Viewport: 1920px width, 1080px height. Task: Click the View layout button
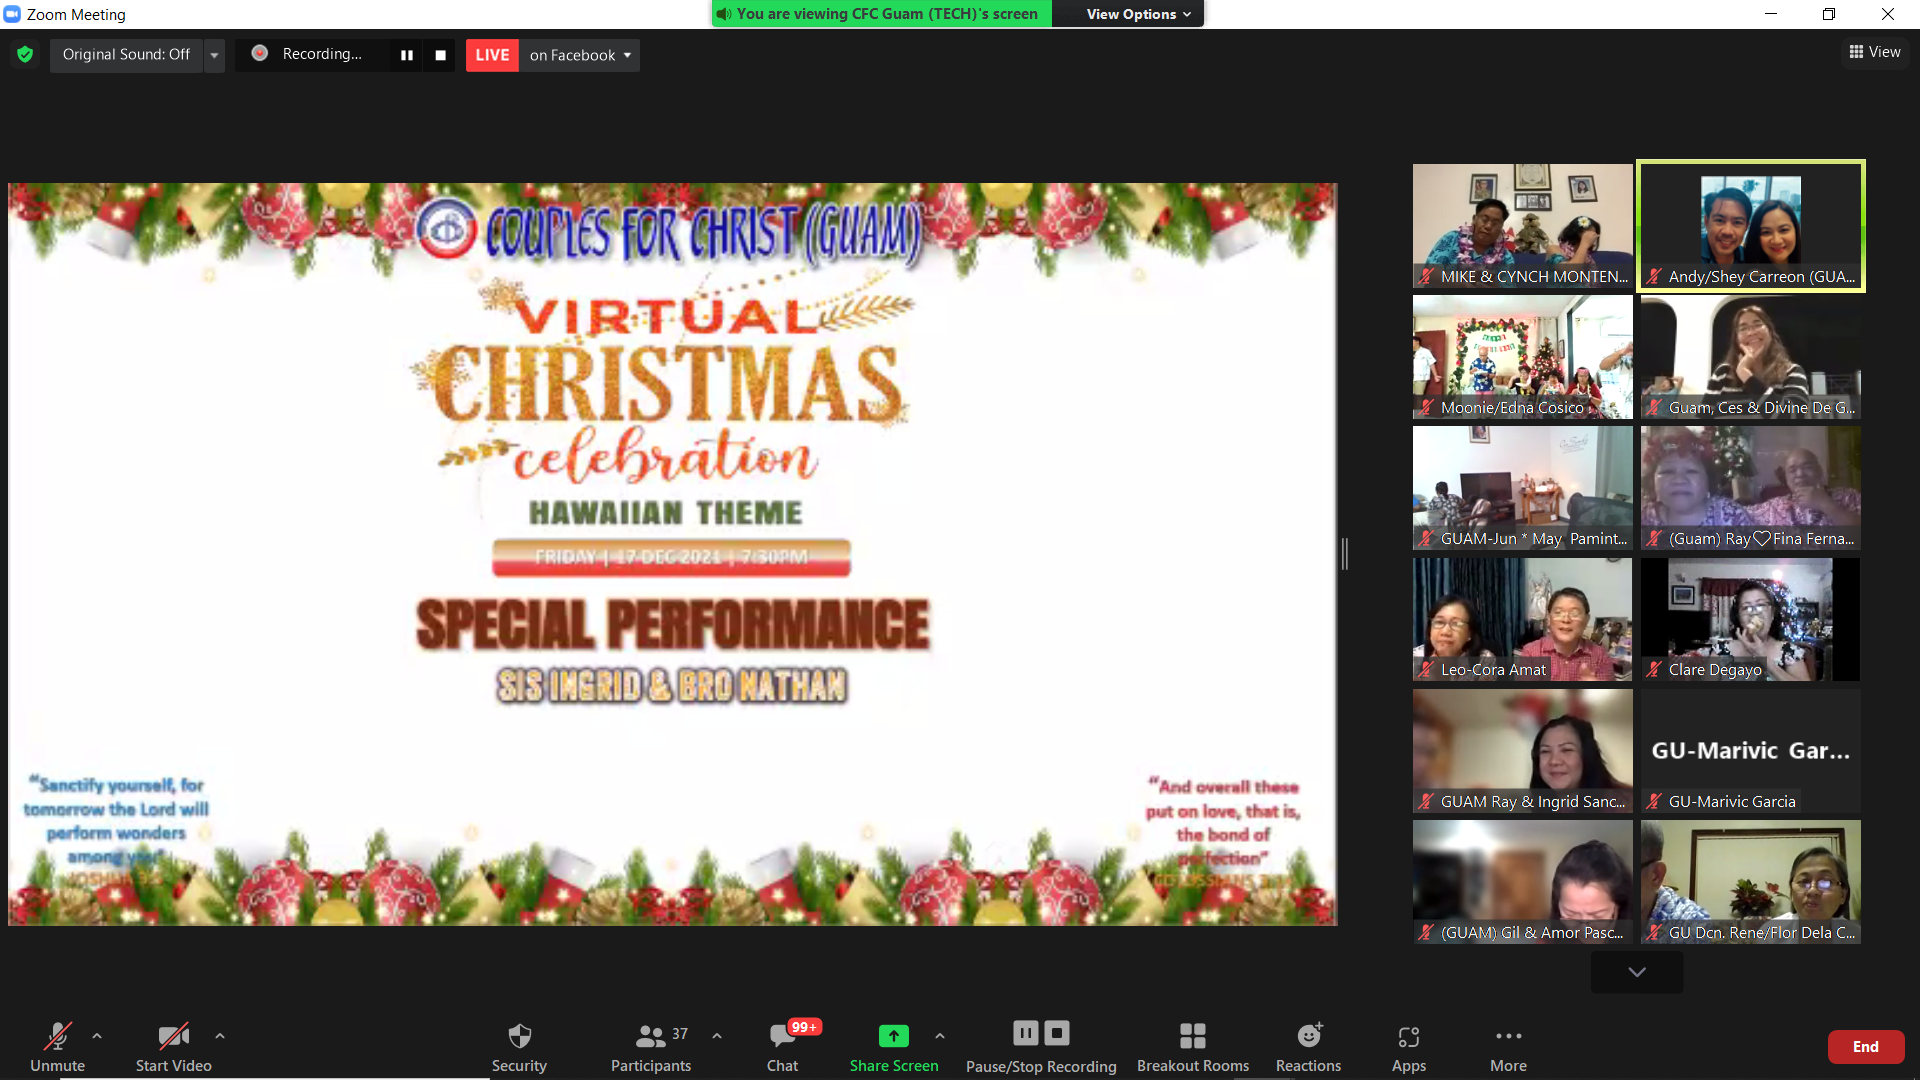[1875, 52]
